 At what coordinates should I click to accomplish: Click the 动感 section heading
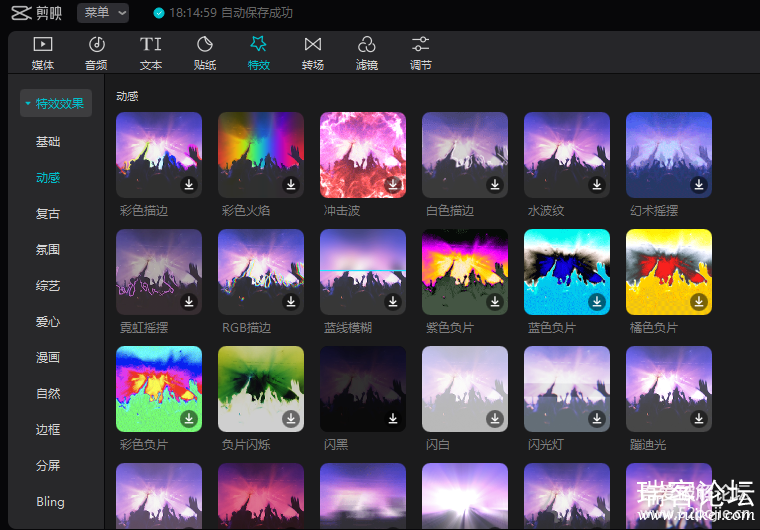[x=127, y=96]
